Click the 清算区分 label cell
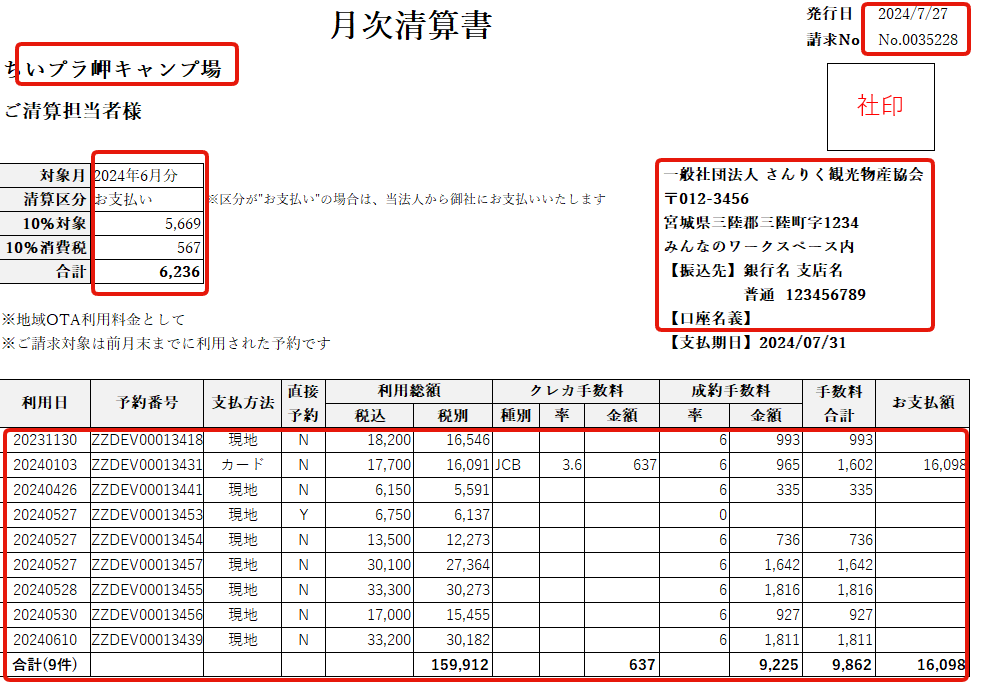The width and height of the screenshot is (981, 695). point(45,199)
